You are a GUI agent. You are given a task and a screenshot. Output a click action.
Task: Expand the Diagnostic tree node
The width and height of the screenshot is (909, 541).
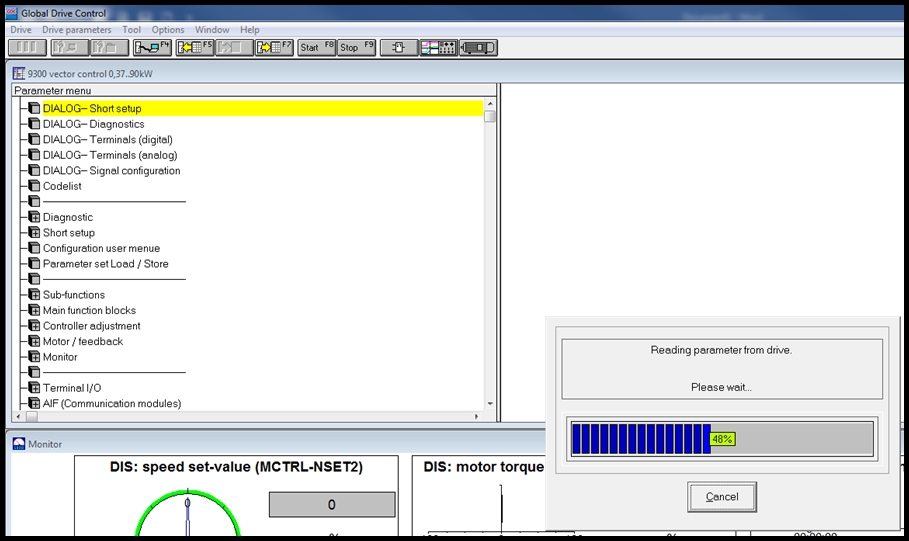coord(34,217)
